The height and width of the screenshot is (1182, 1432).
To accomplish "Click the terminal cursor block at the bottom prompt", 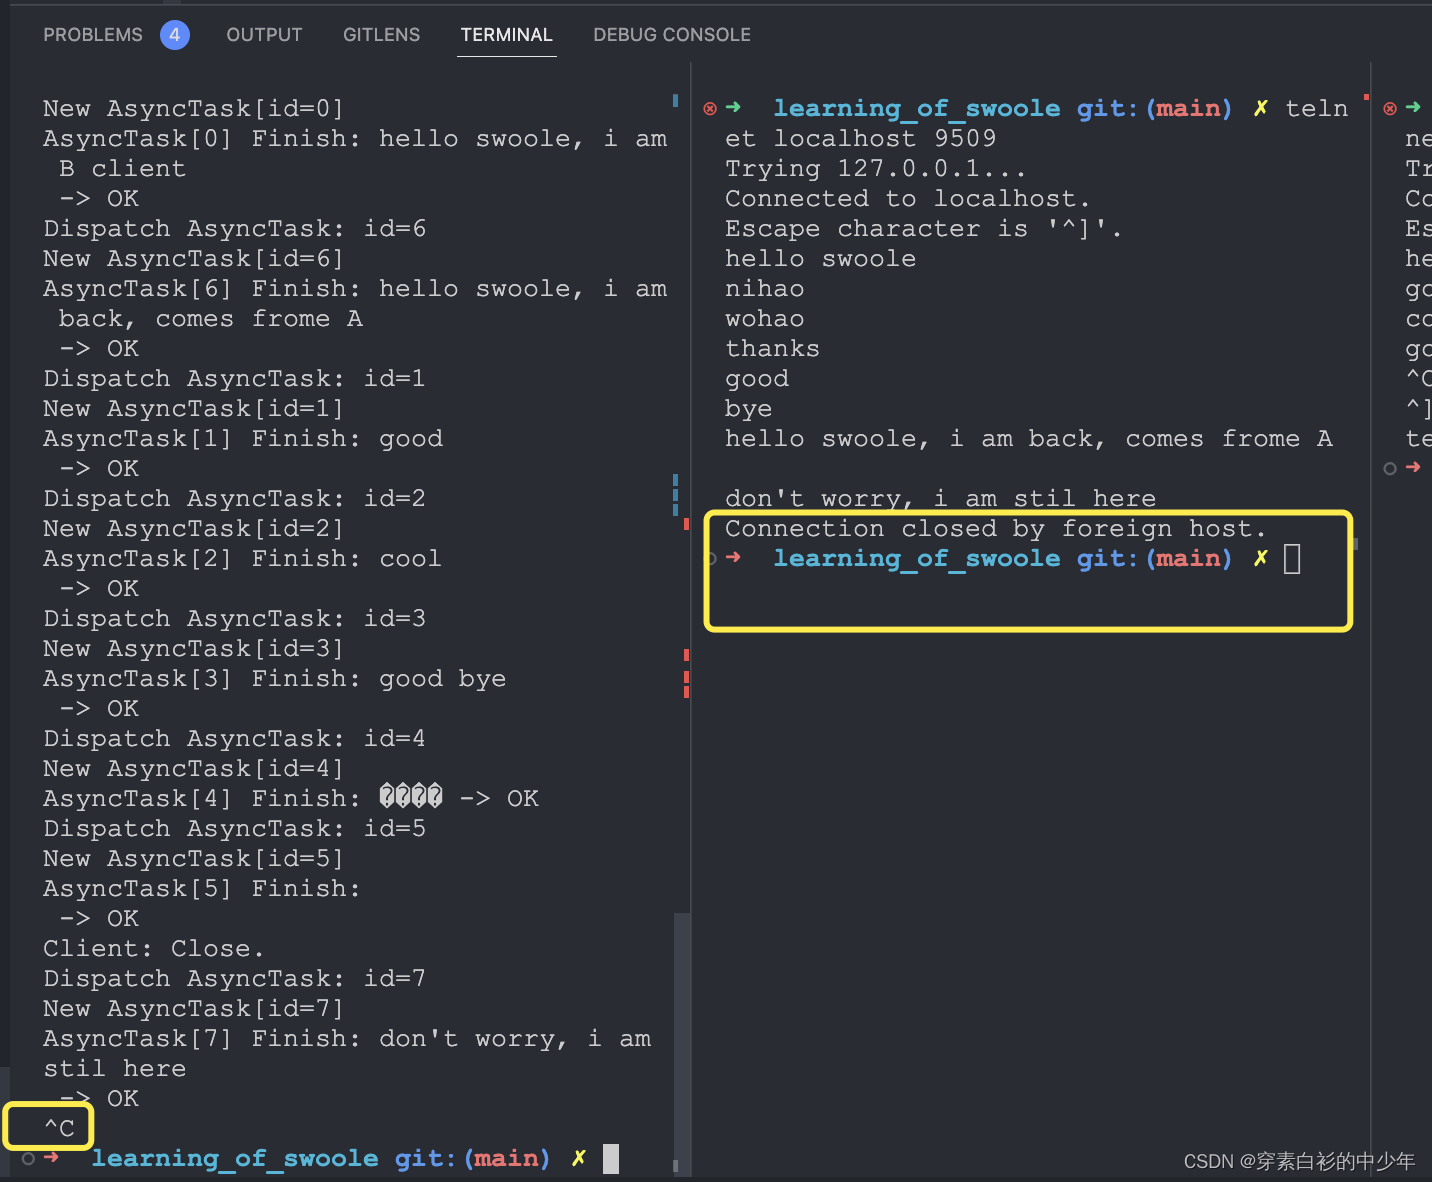I will coord(611,1157).
